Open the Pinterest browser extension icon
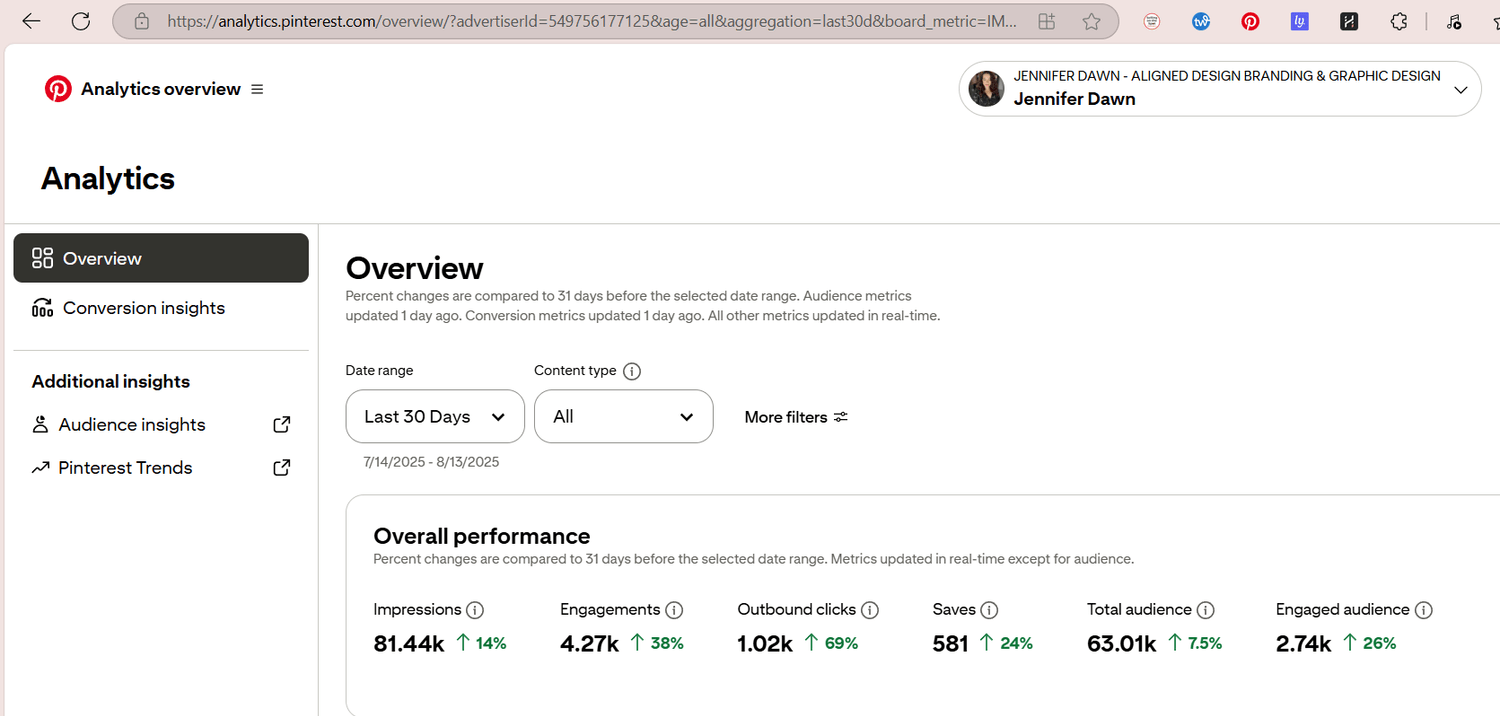This screenshot has height=716, width=1500. coord(1250,21)
